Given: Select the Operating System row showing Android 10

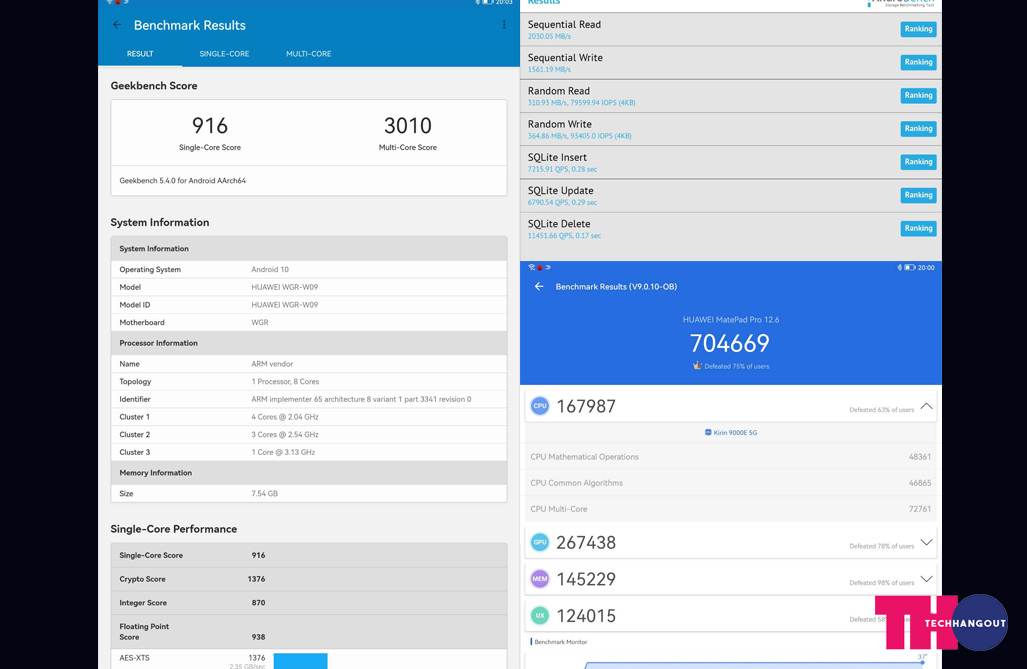Looking at the screenshot, I should 308,269.
